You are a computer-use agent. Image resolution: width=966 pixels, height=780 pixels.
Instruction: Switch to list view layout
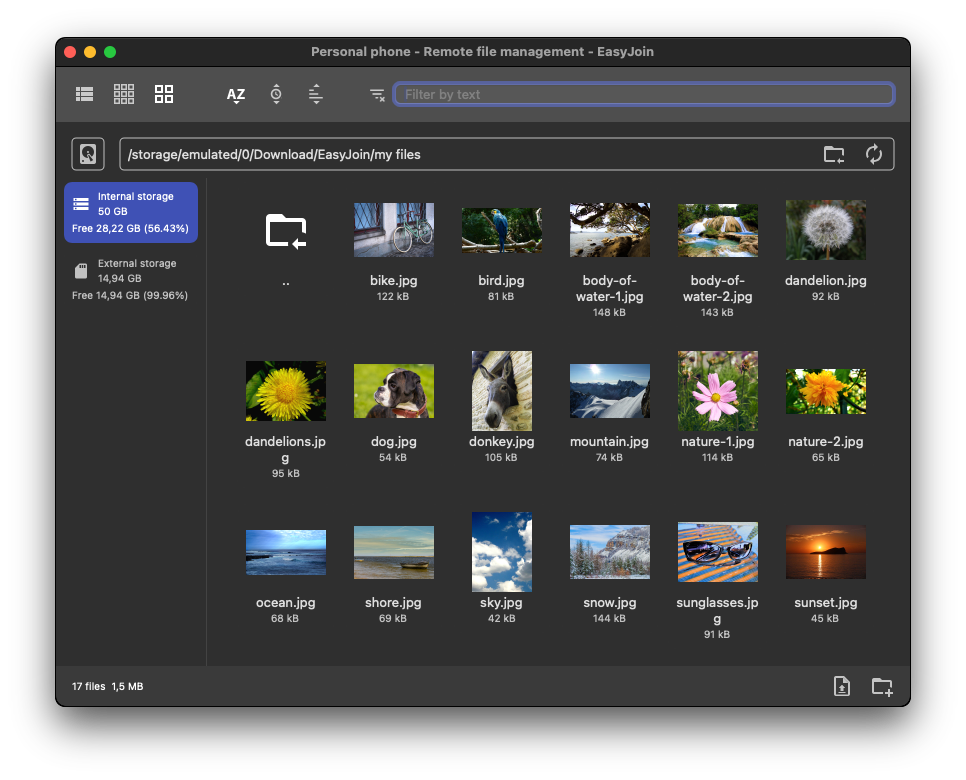85,94
